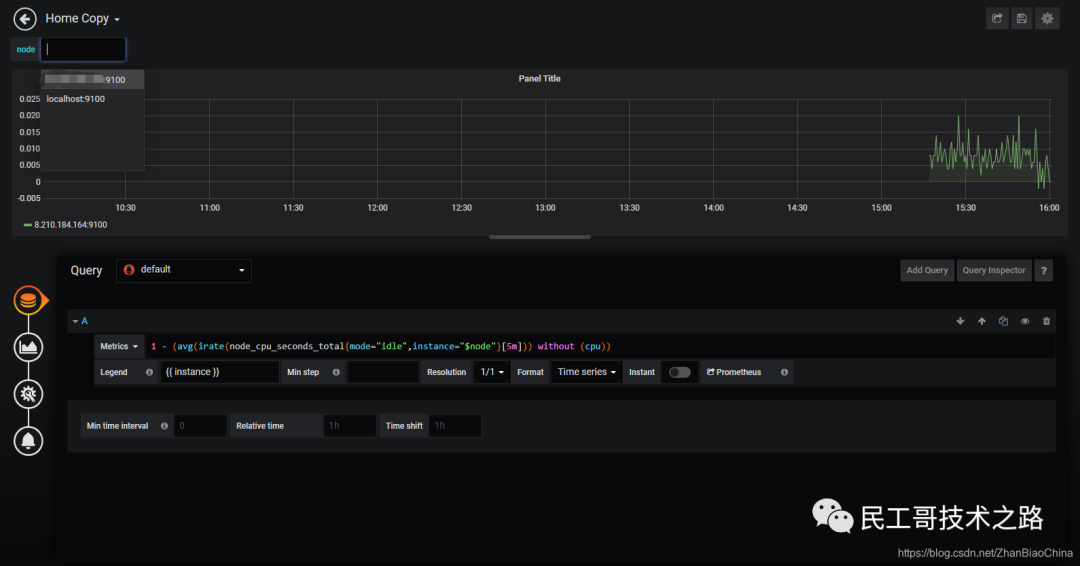Select the blurred :9100 node option
This screenshot has height=566, width=1080.
[x=92, y=80]
